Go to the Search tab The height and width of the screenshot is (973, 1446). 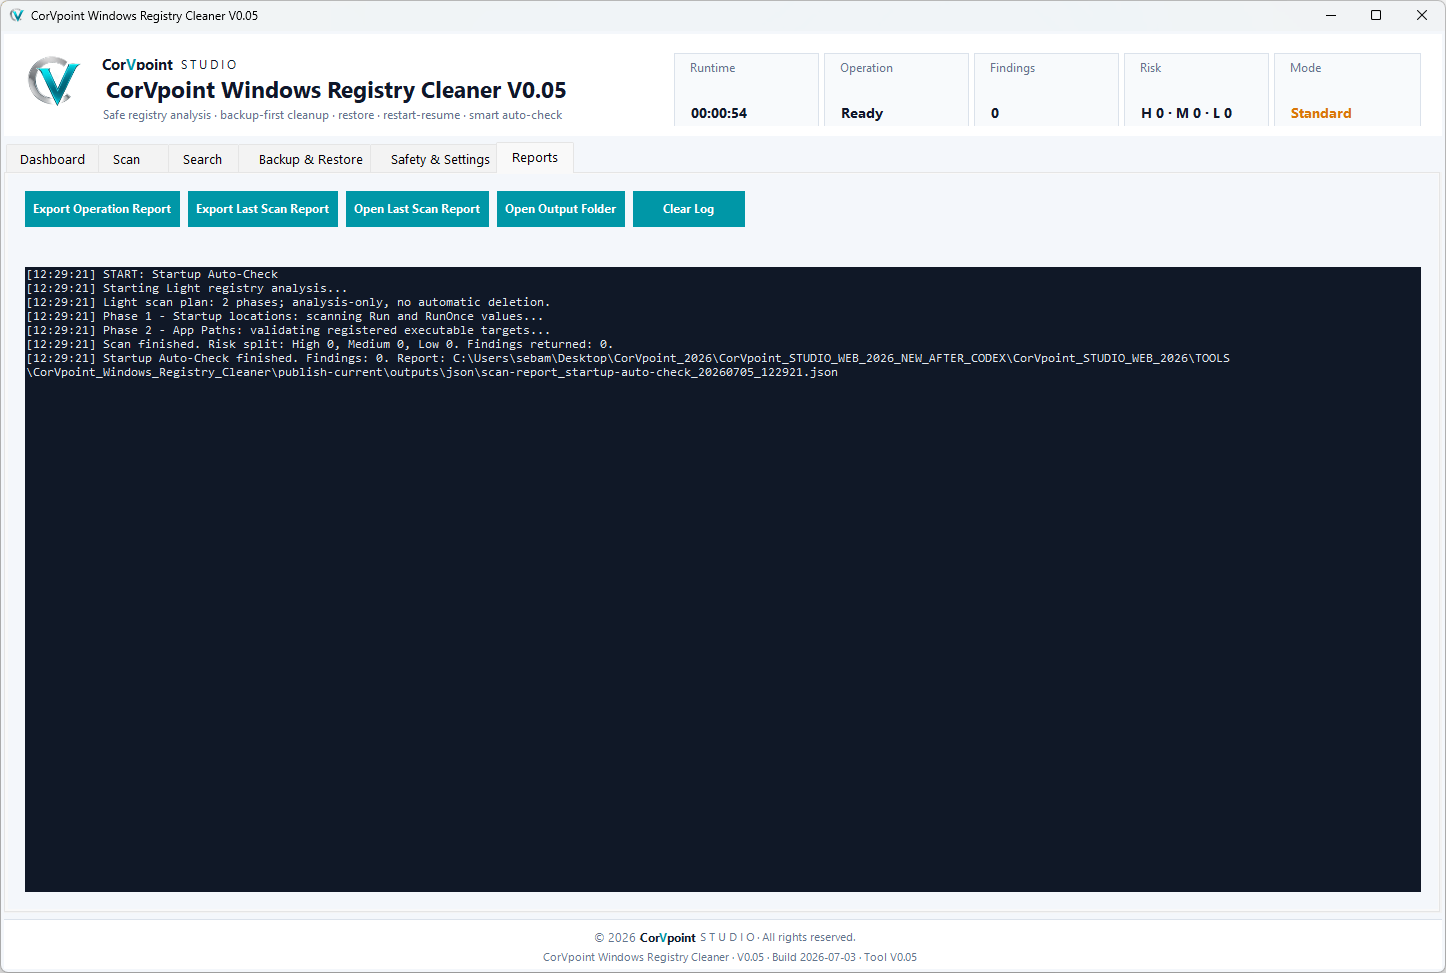(x=202, y=159)
